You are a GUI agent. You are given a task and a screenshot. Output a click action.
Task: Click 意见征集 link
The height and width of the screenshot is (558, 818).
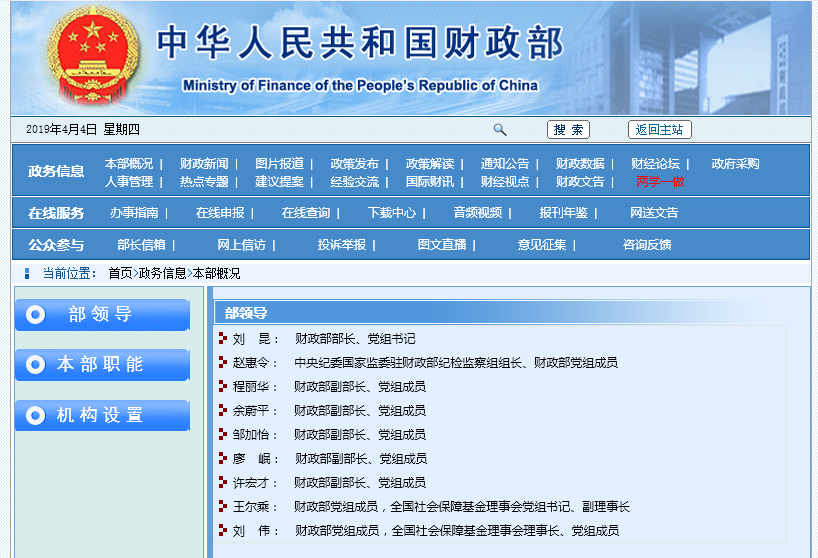point(542,245)
